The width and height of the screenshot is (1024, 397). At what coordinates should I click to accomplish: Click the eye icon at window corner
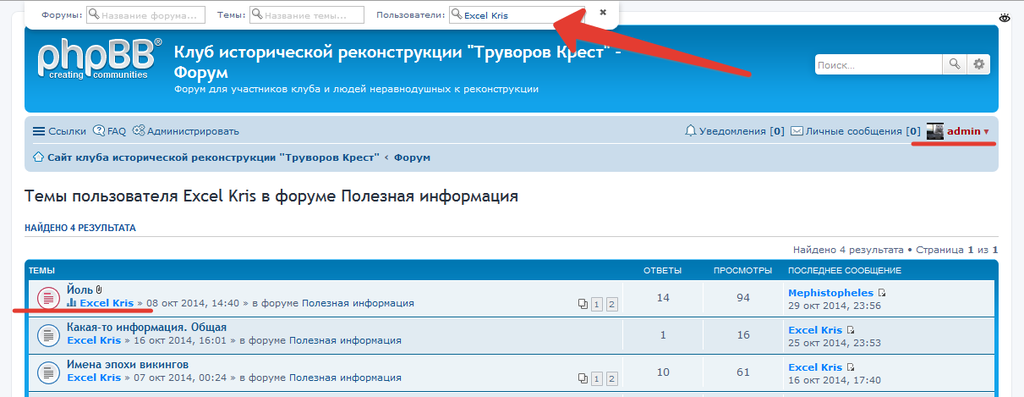[1005, 18]
